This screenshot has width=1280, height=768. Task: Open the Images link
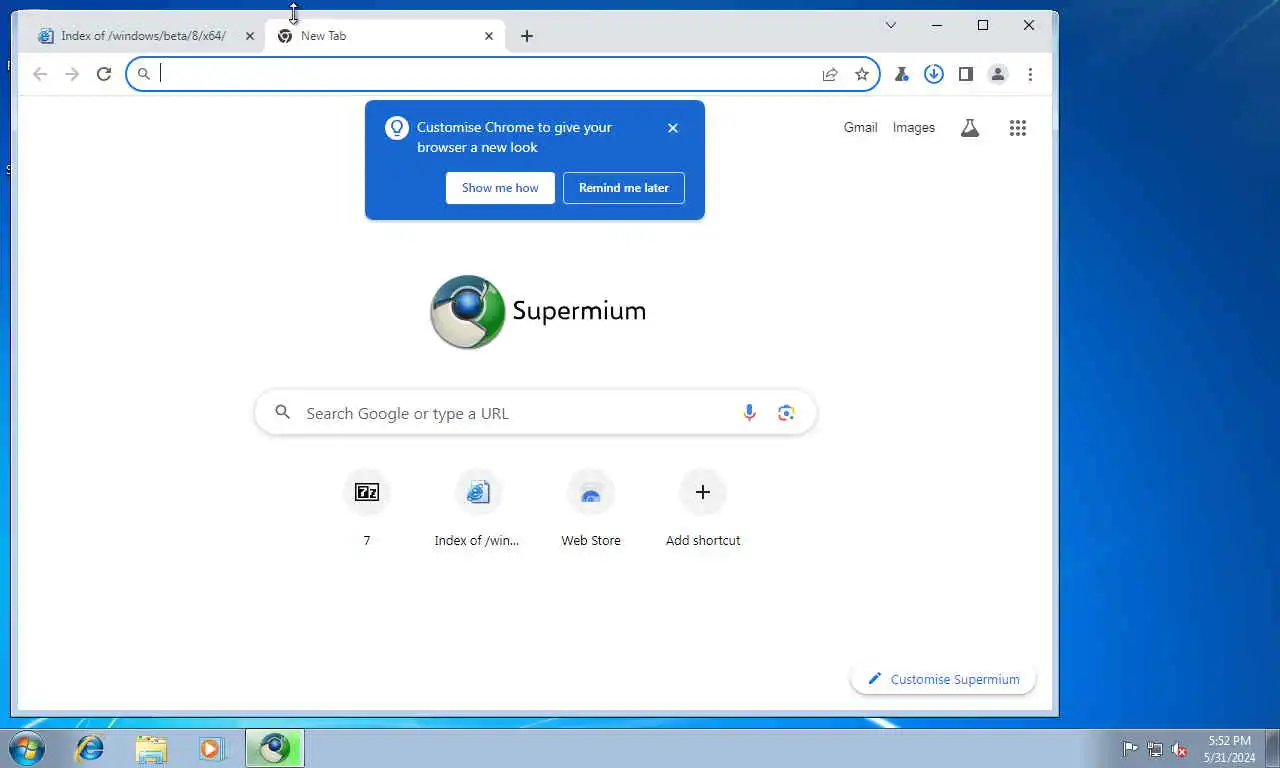[x=914, y=128]
